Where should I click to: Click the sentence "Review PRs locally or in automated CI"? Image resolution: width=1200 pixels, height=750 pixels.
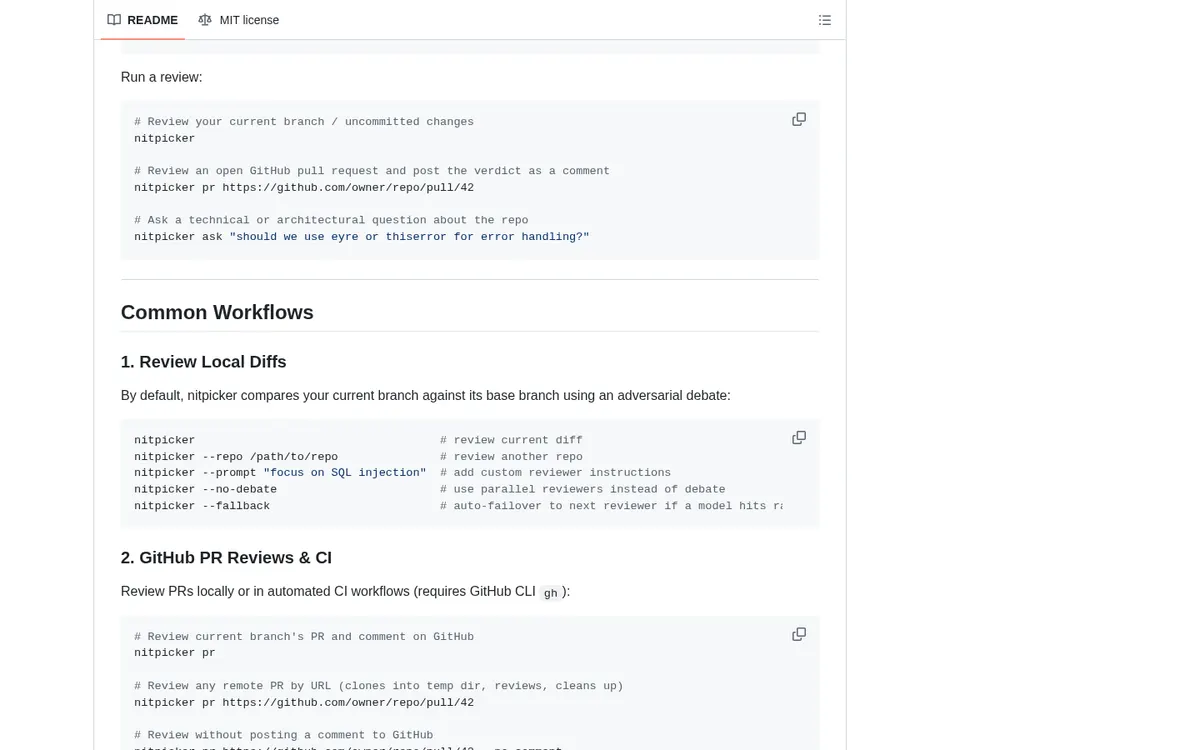pyautogui.click(x=345, y=592)
